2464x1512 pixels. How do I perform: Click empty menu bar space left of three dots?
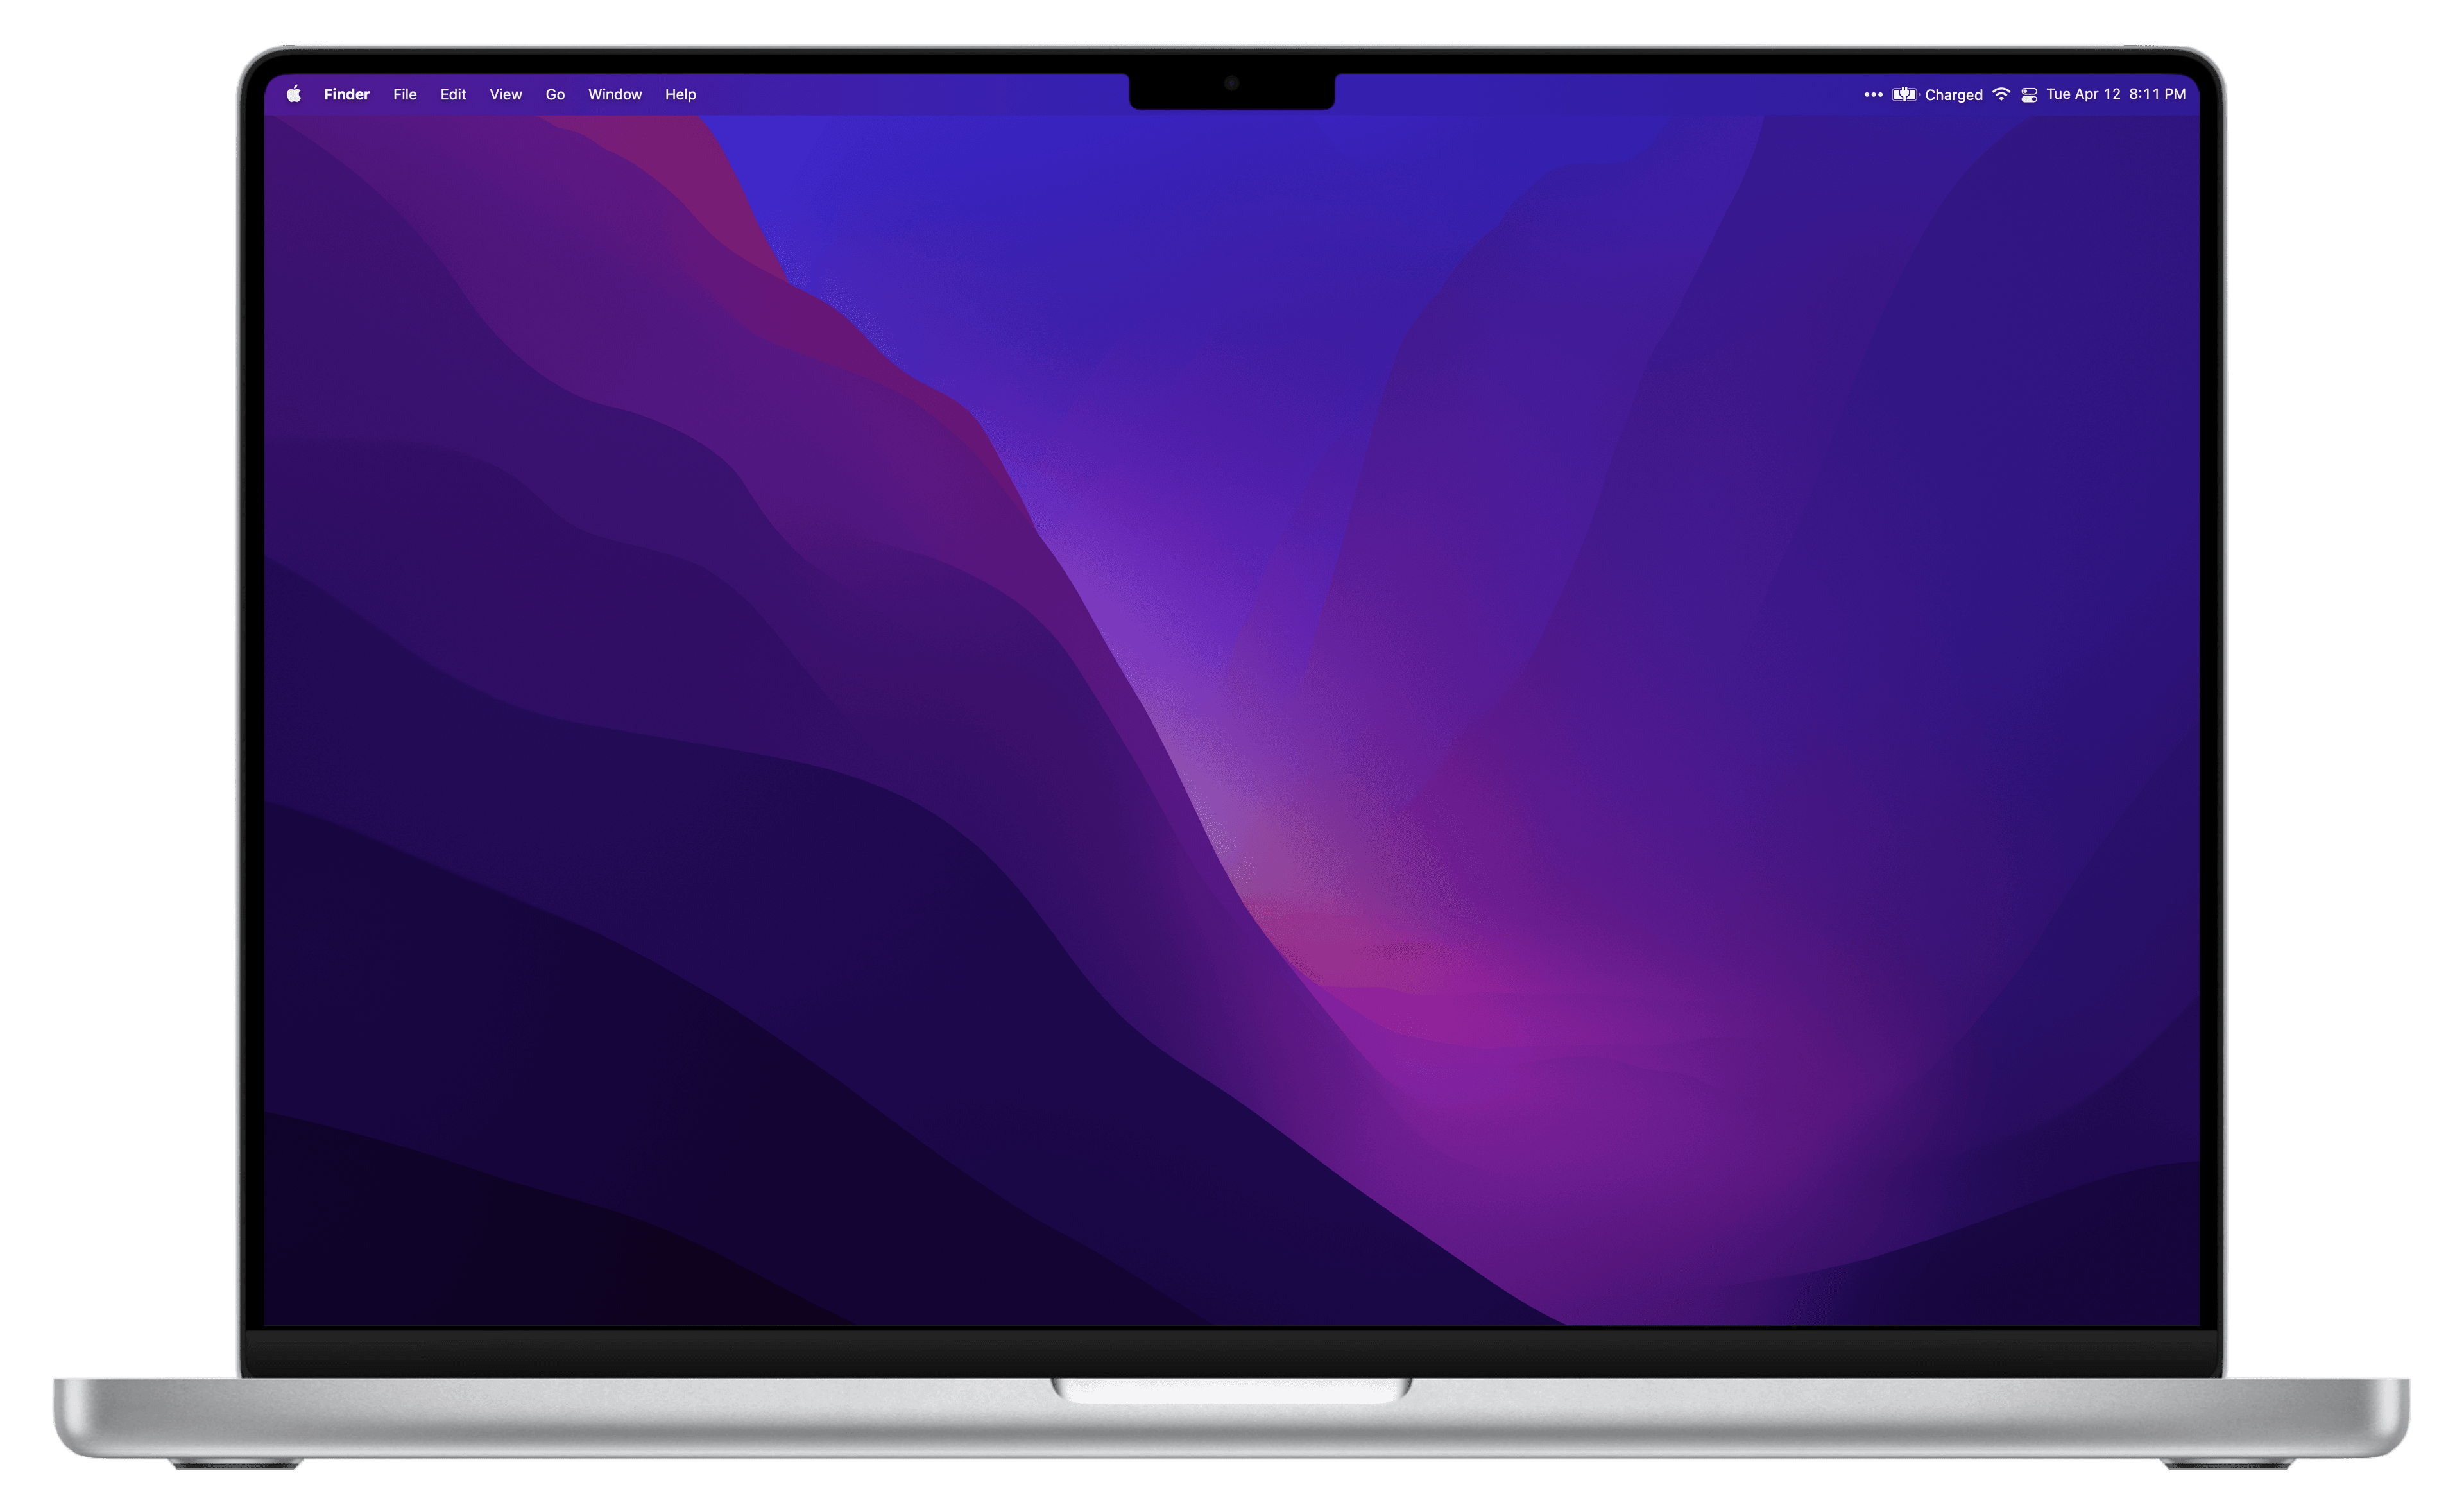(x=1600, y=94)
